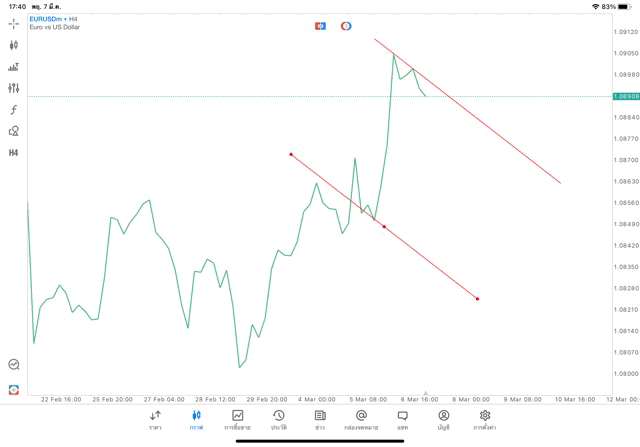Open the chart analysis icon at bottom-left
This screenshot has height=447, width=640.
[x=14, y=365]
